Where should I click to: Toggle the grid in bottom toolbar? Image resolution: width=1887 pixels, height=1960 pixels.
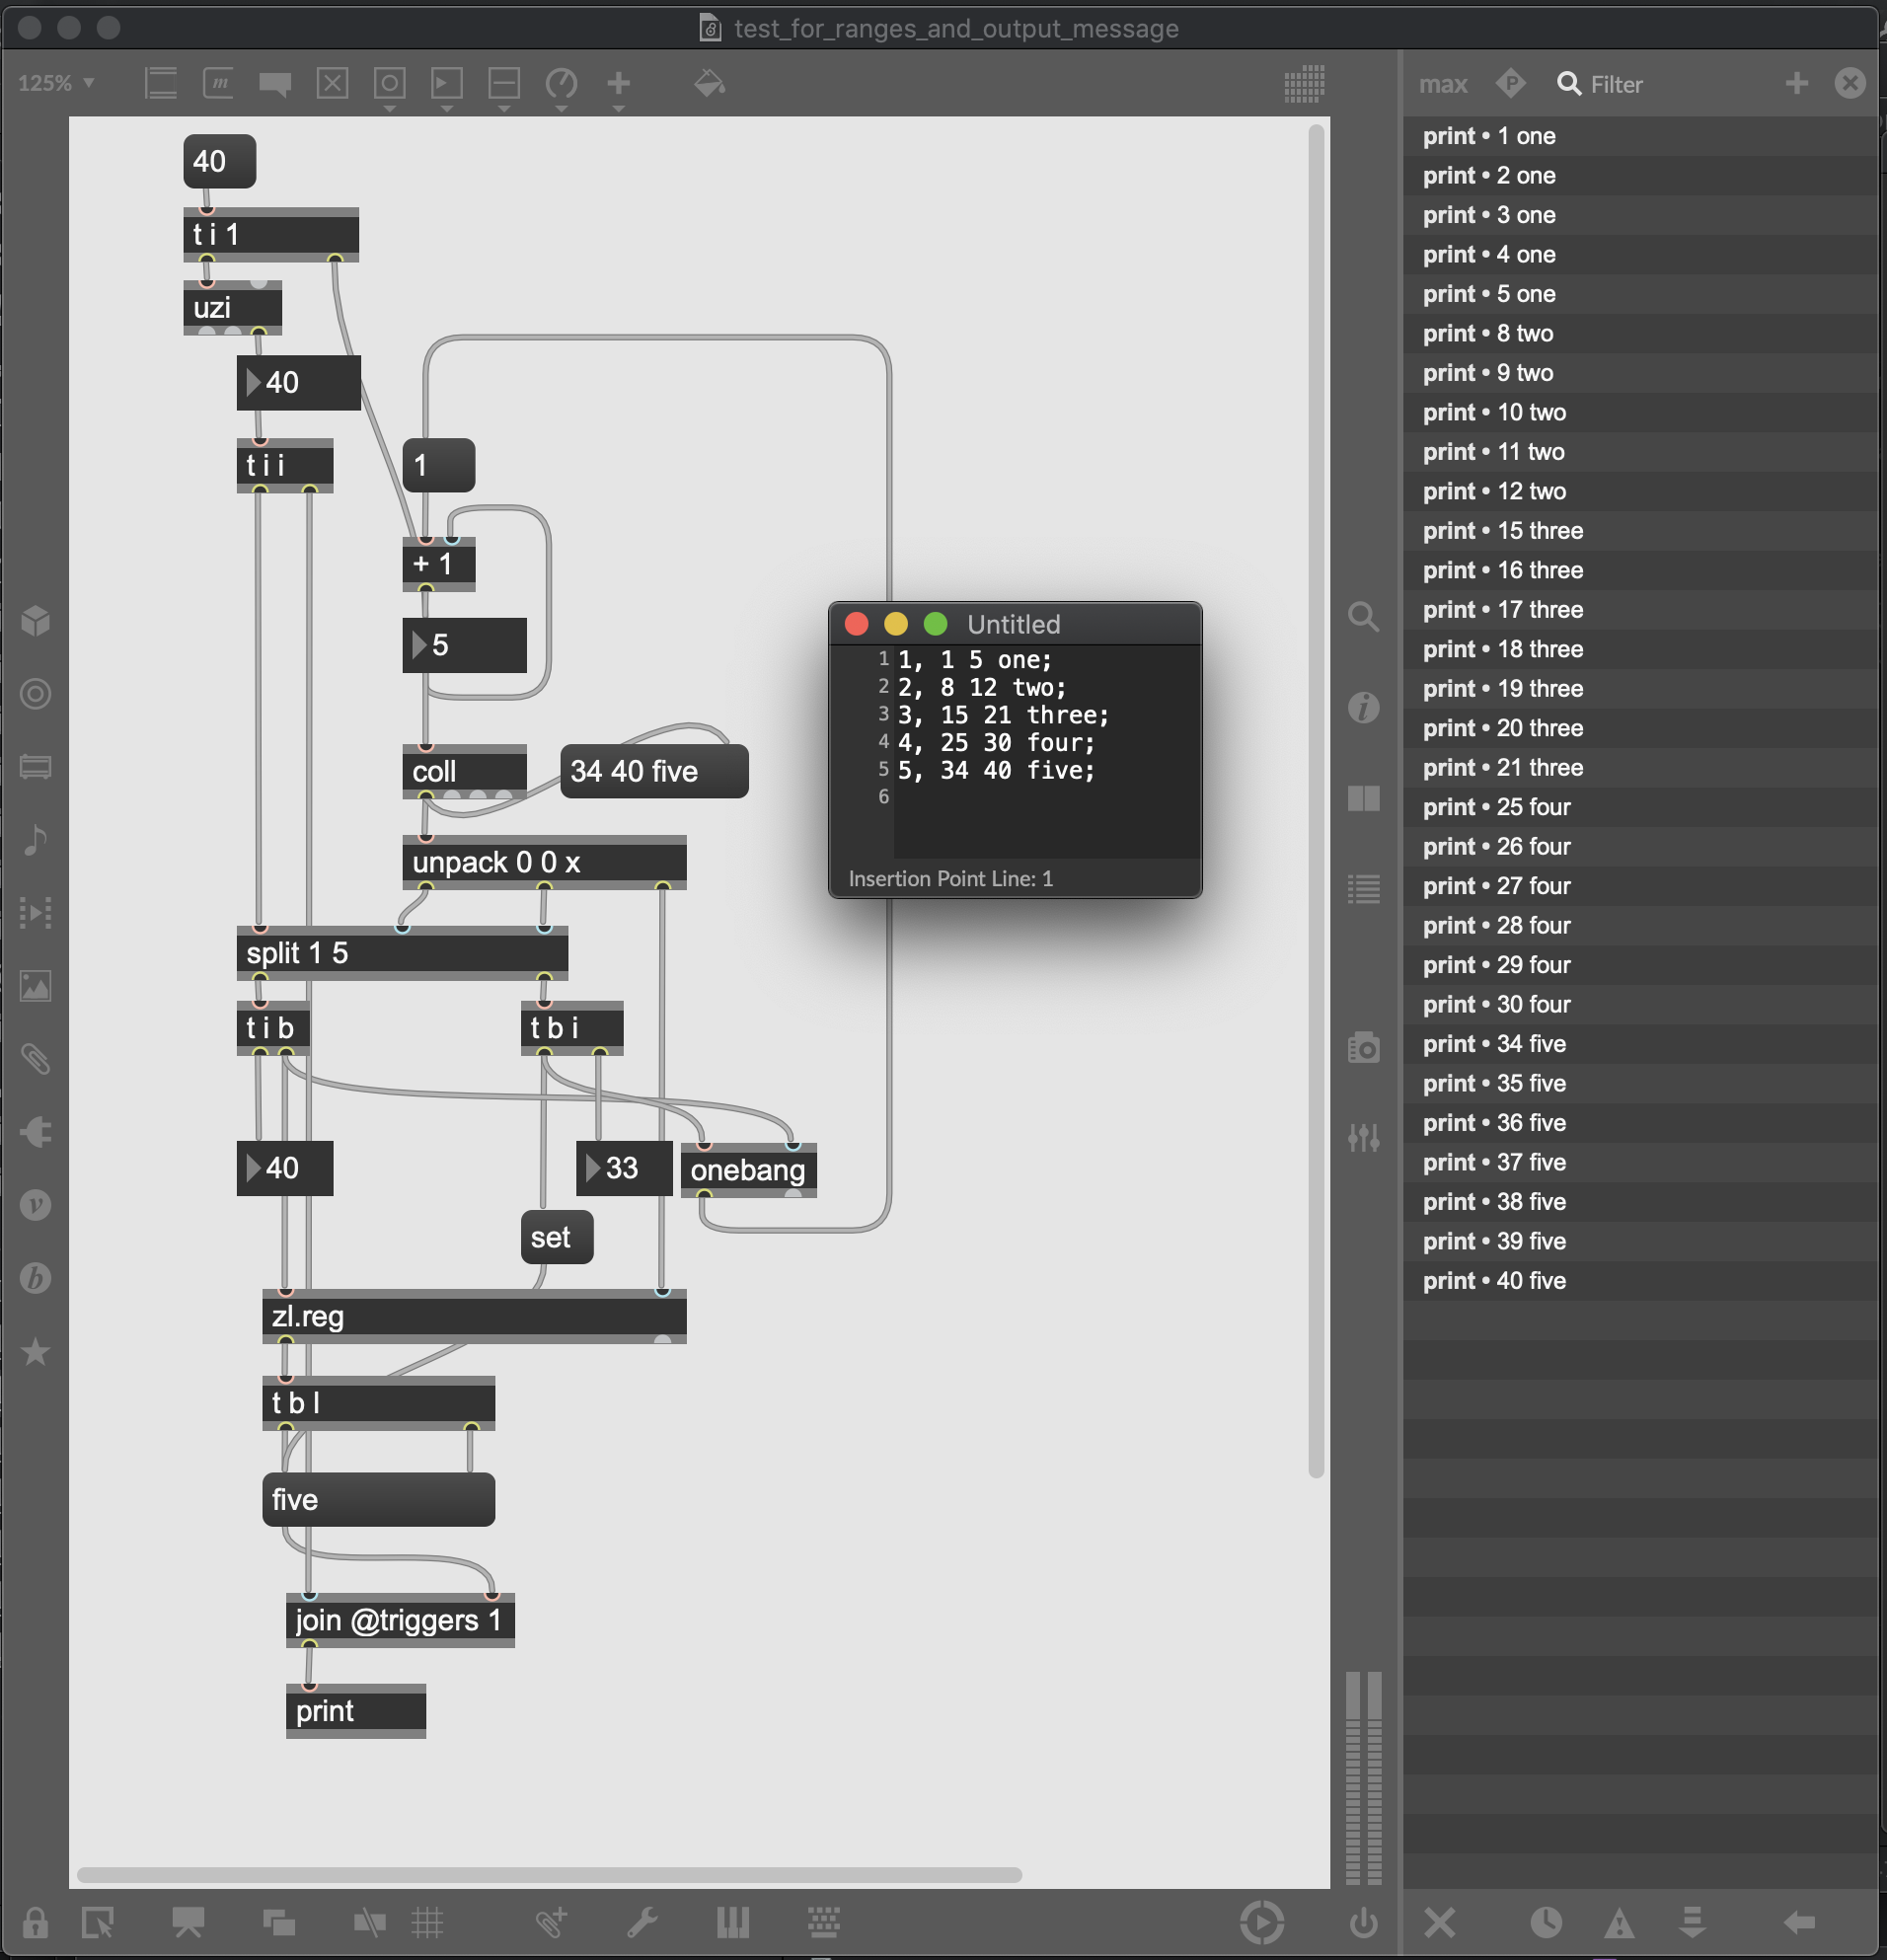(x=427, y=1922)
